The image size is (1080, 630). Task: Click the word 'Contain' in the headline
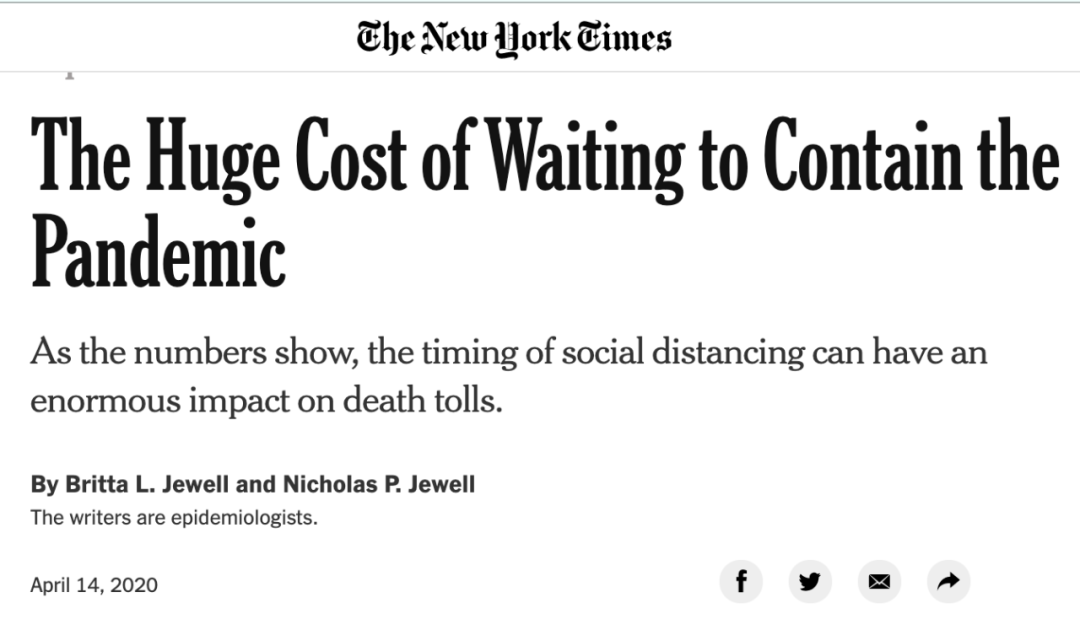coord(863,154)
